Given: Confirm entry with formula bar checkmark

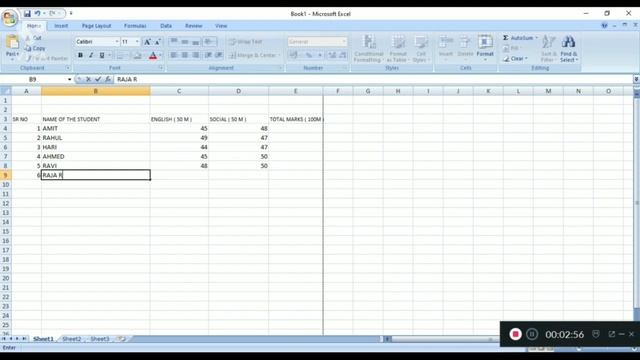Looking at the screenshot, I should [x=98, y=79].
